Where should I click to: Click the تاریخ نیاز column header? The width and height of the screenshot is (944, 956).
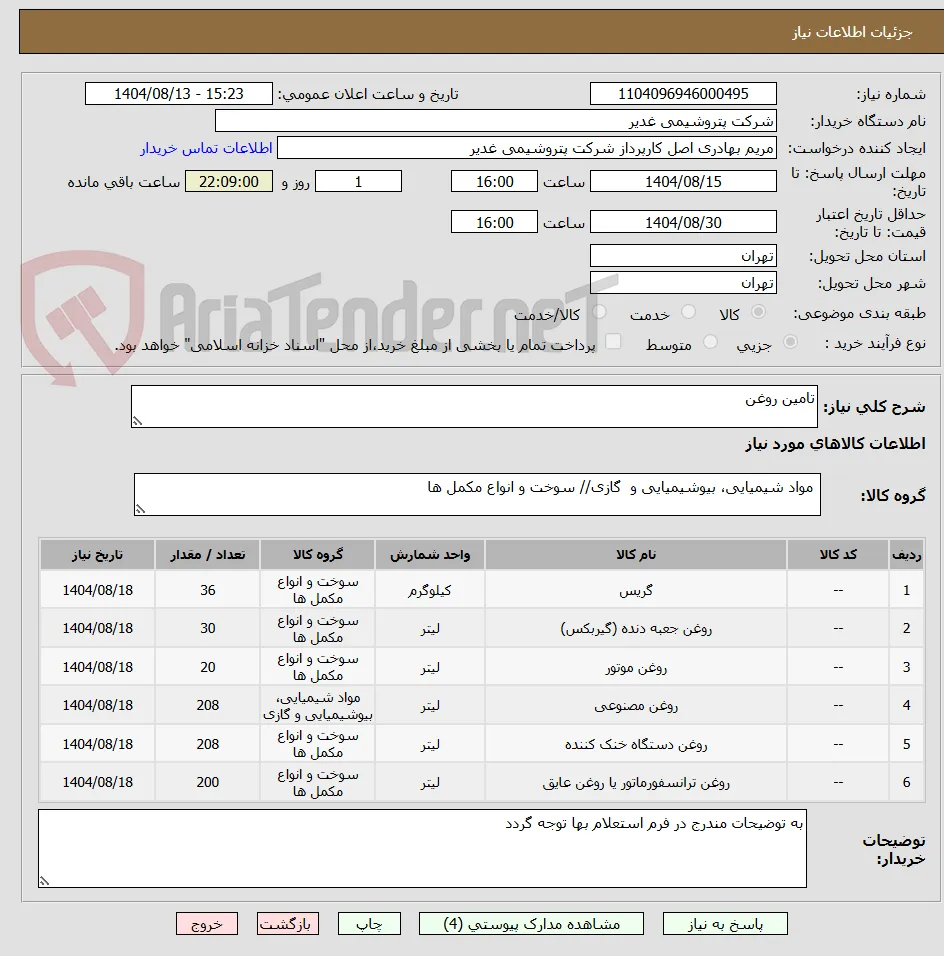(98, 554)
